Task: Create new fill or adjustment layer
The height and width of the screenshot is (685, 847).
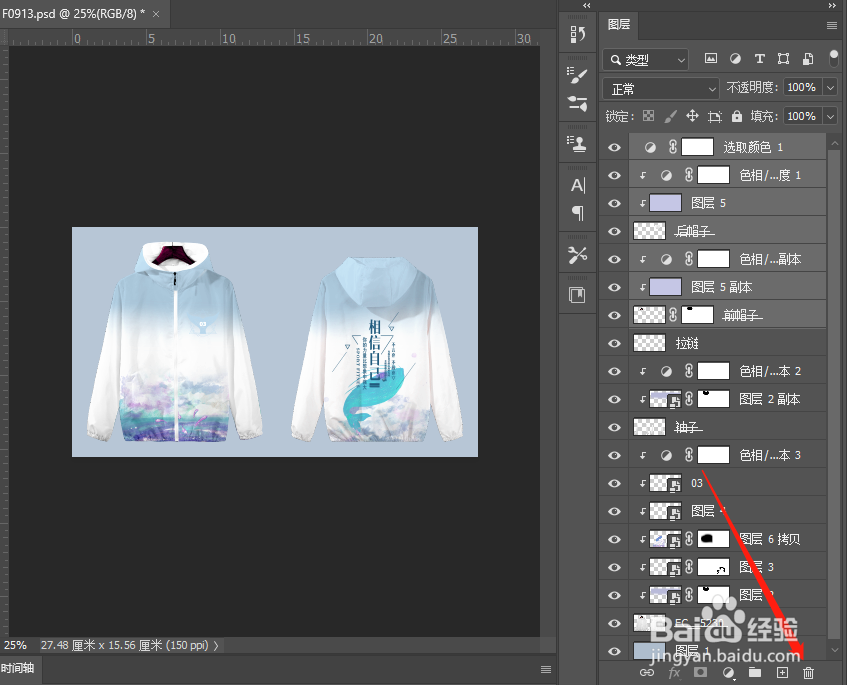Action: tap(729, 673)
